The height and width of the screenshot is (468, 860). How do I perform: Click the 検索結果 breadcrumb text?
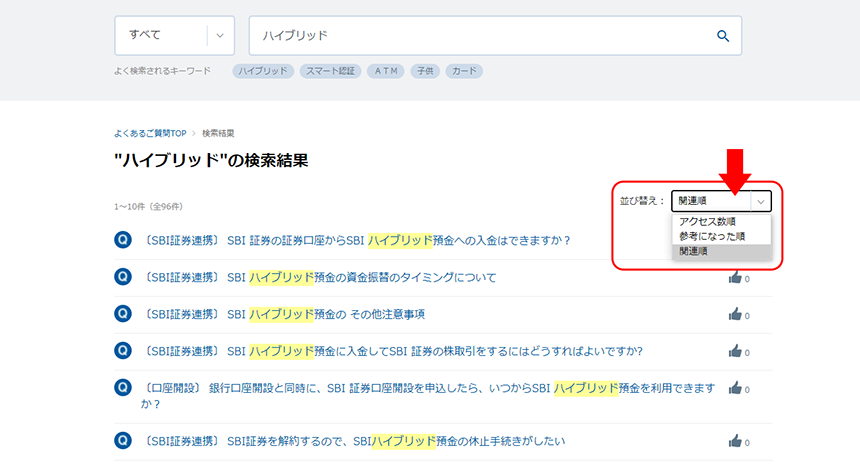[218, 133]
